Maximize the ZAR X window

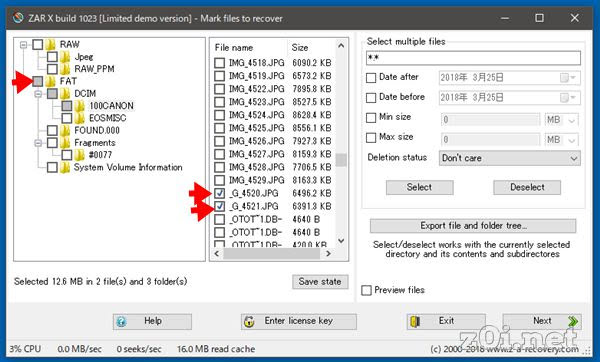pyautogui.click(x=540, y=18)
